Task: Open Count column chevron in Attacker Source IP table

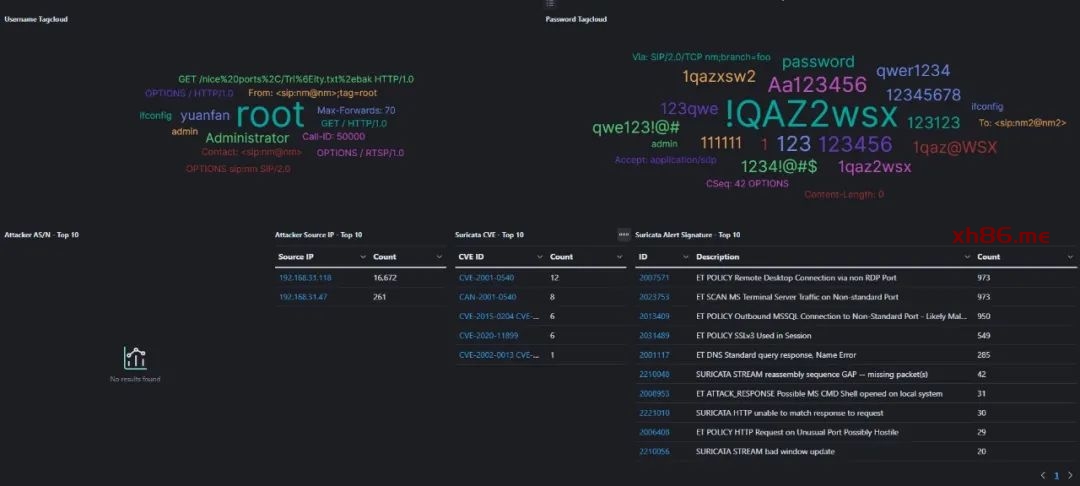Action: [x=439, y=257]
